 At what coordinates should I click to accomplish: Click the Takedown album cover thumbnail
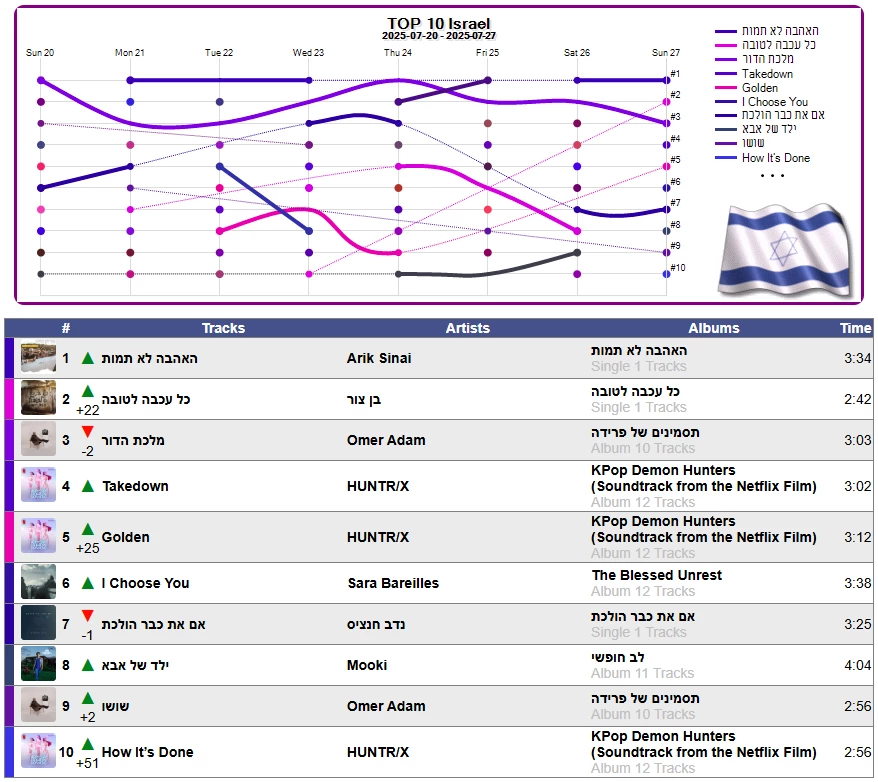(x=38, y=485)
